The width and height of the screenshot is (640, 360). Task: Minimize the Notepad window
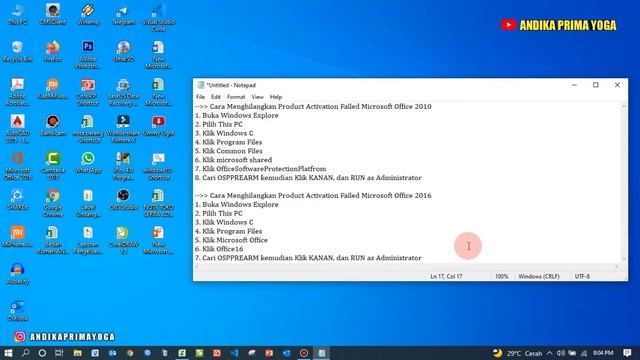tap(574, 85)
